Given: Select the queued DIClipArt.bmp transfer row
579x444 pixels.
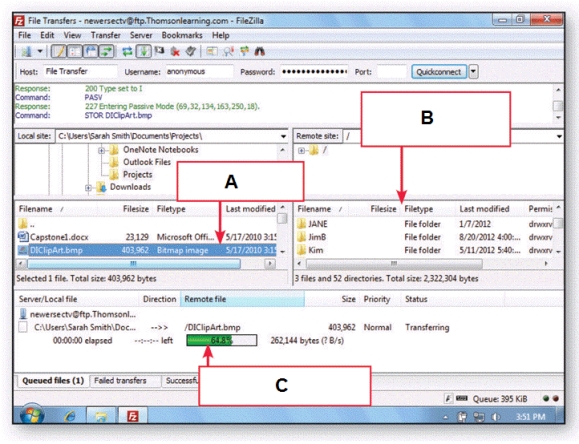Looking at the screenshot, I should click(x=235, y=328).
